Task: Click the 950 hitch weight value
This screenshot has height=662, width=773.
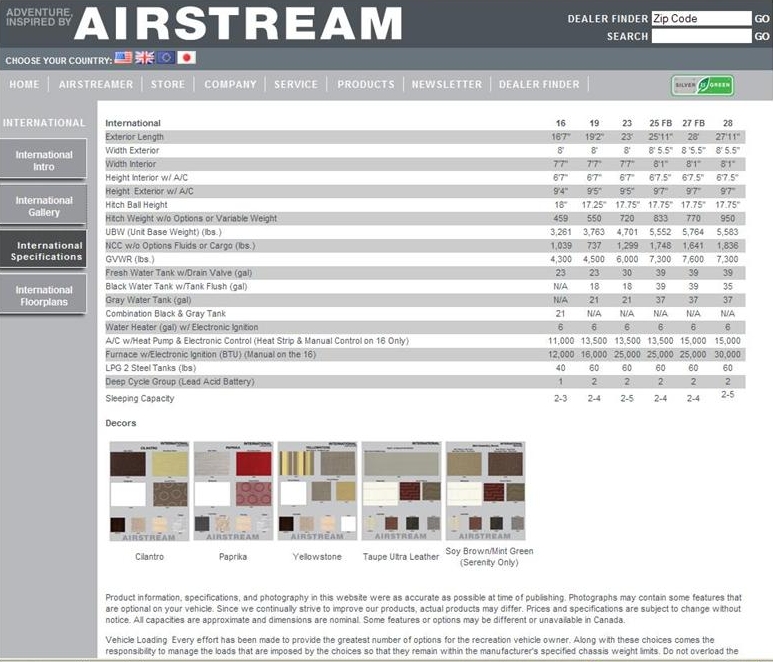Action: [x=728, y=218]
